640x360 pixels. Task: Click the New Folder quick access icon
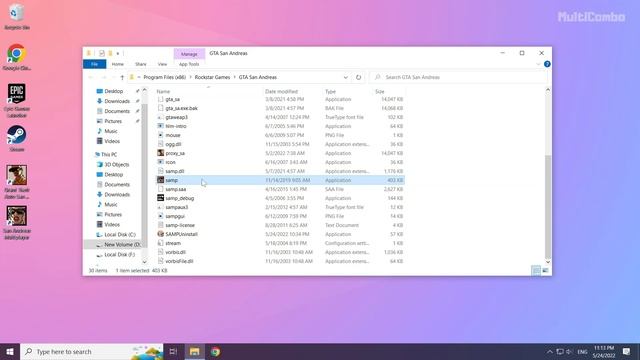tap(110, 53)
